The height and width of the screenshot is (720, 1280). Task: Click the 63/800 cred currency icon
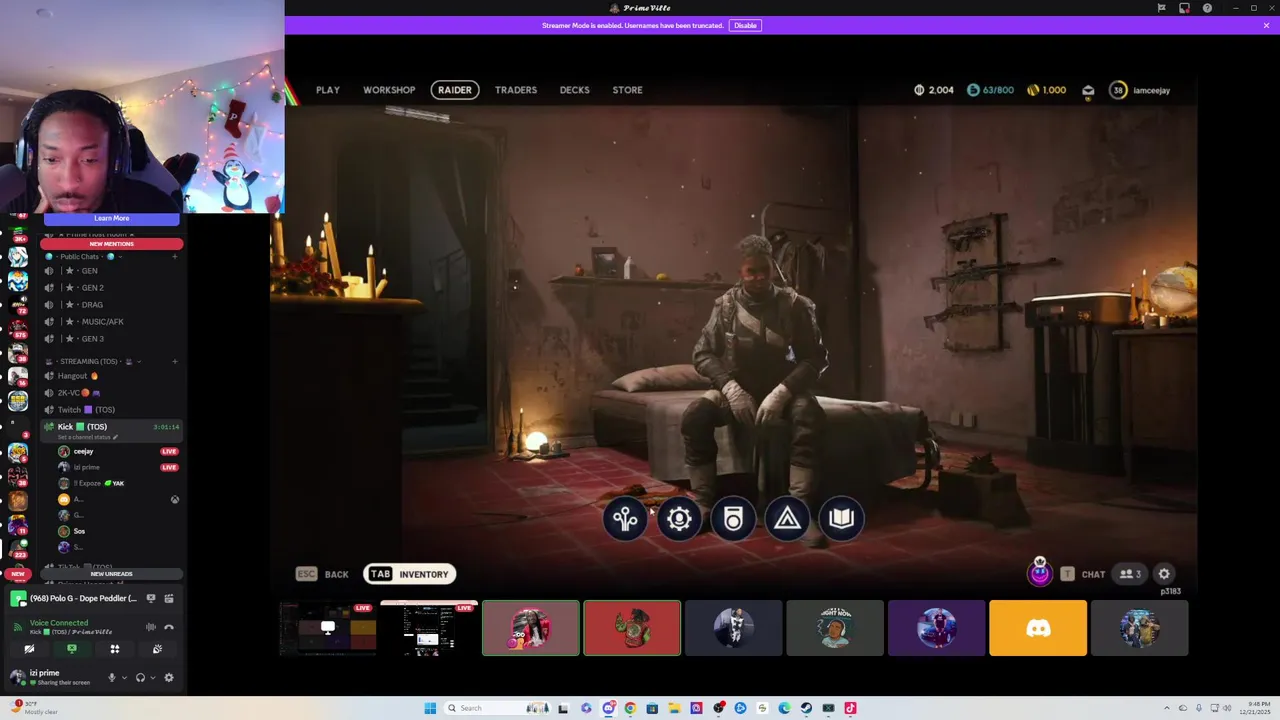click(x=973, y=90)
